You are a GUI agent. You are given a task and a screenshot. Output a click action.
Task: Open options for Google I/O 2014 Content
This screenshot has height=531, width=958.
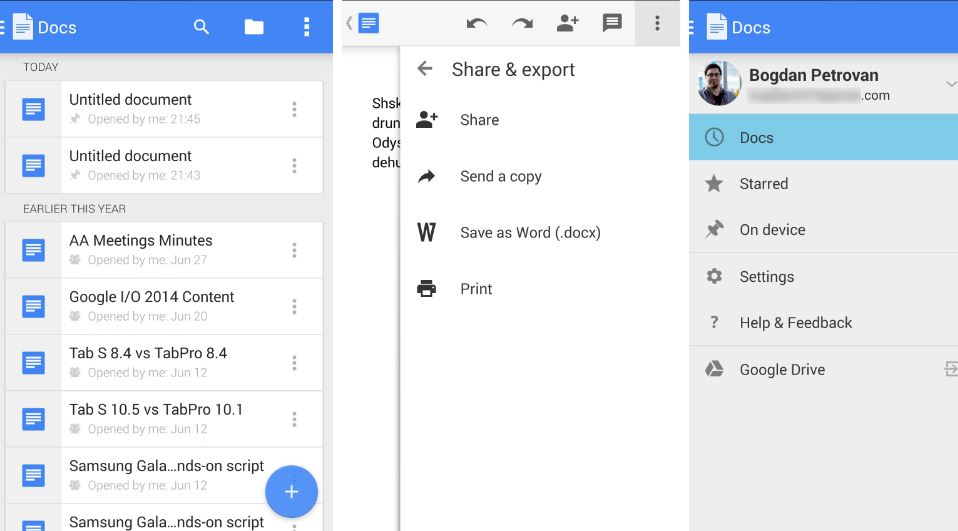(x=294, y=306)
